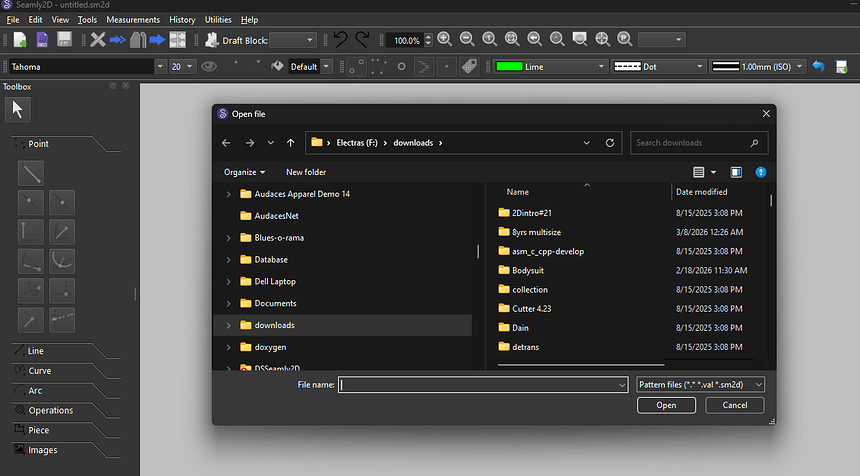
Task: Open the Pattern files type filter dropdown
Action: (x=700, y=385)
